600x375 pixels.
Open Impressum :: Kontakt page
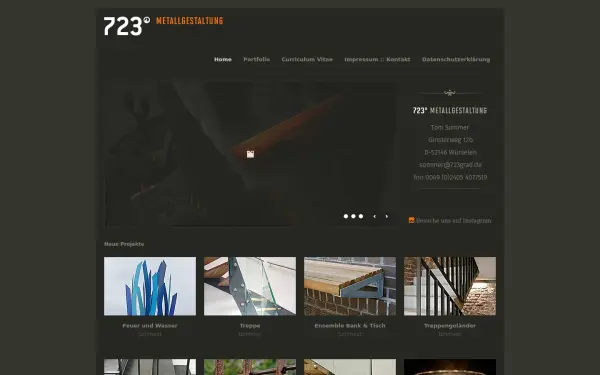point(377,59)
